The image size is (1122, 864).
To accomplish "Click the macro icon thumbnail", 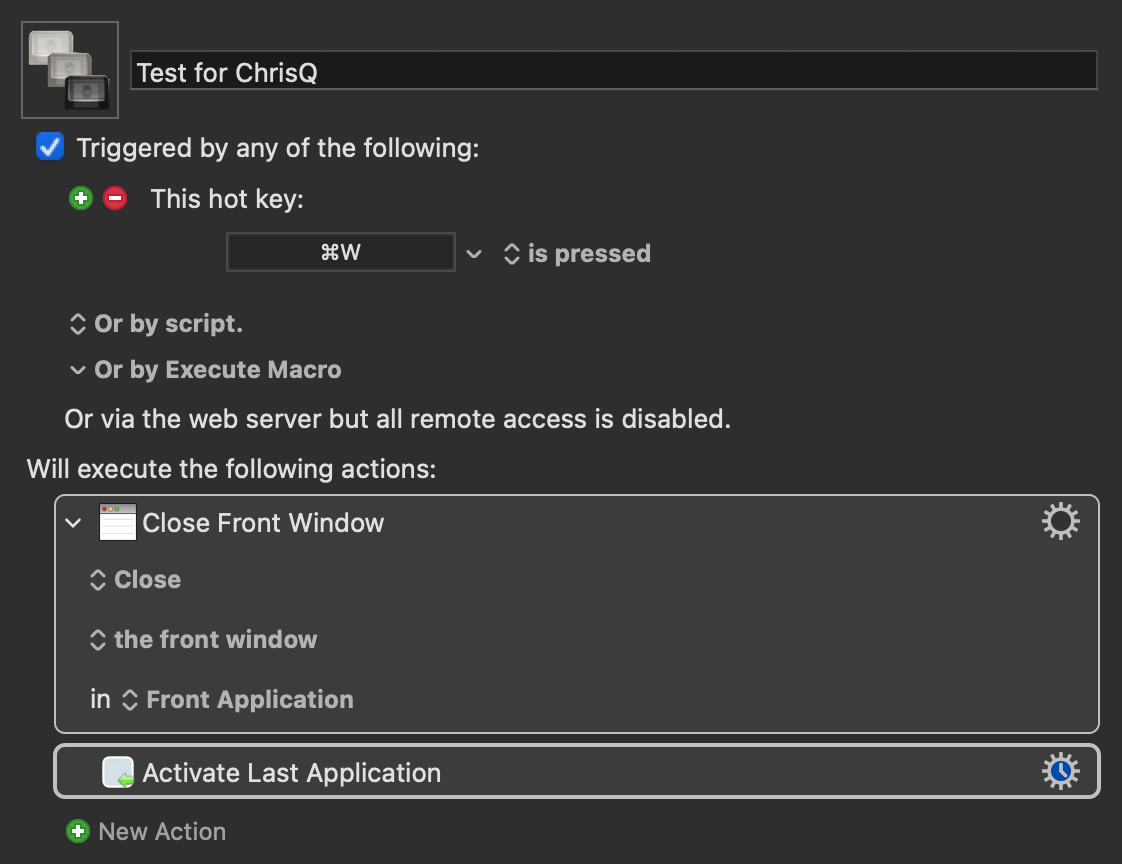I will (x=70, y=70).
